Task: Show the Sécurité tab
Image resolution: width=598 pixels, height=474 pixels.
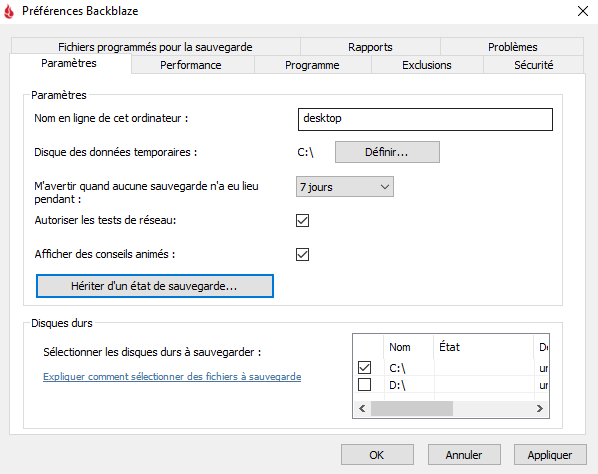Action: pyautogui.click(x=534, y=65)
